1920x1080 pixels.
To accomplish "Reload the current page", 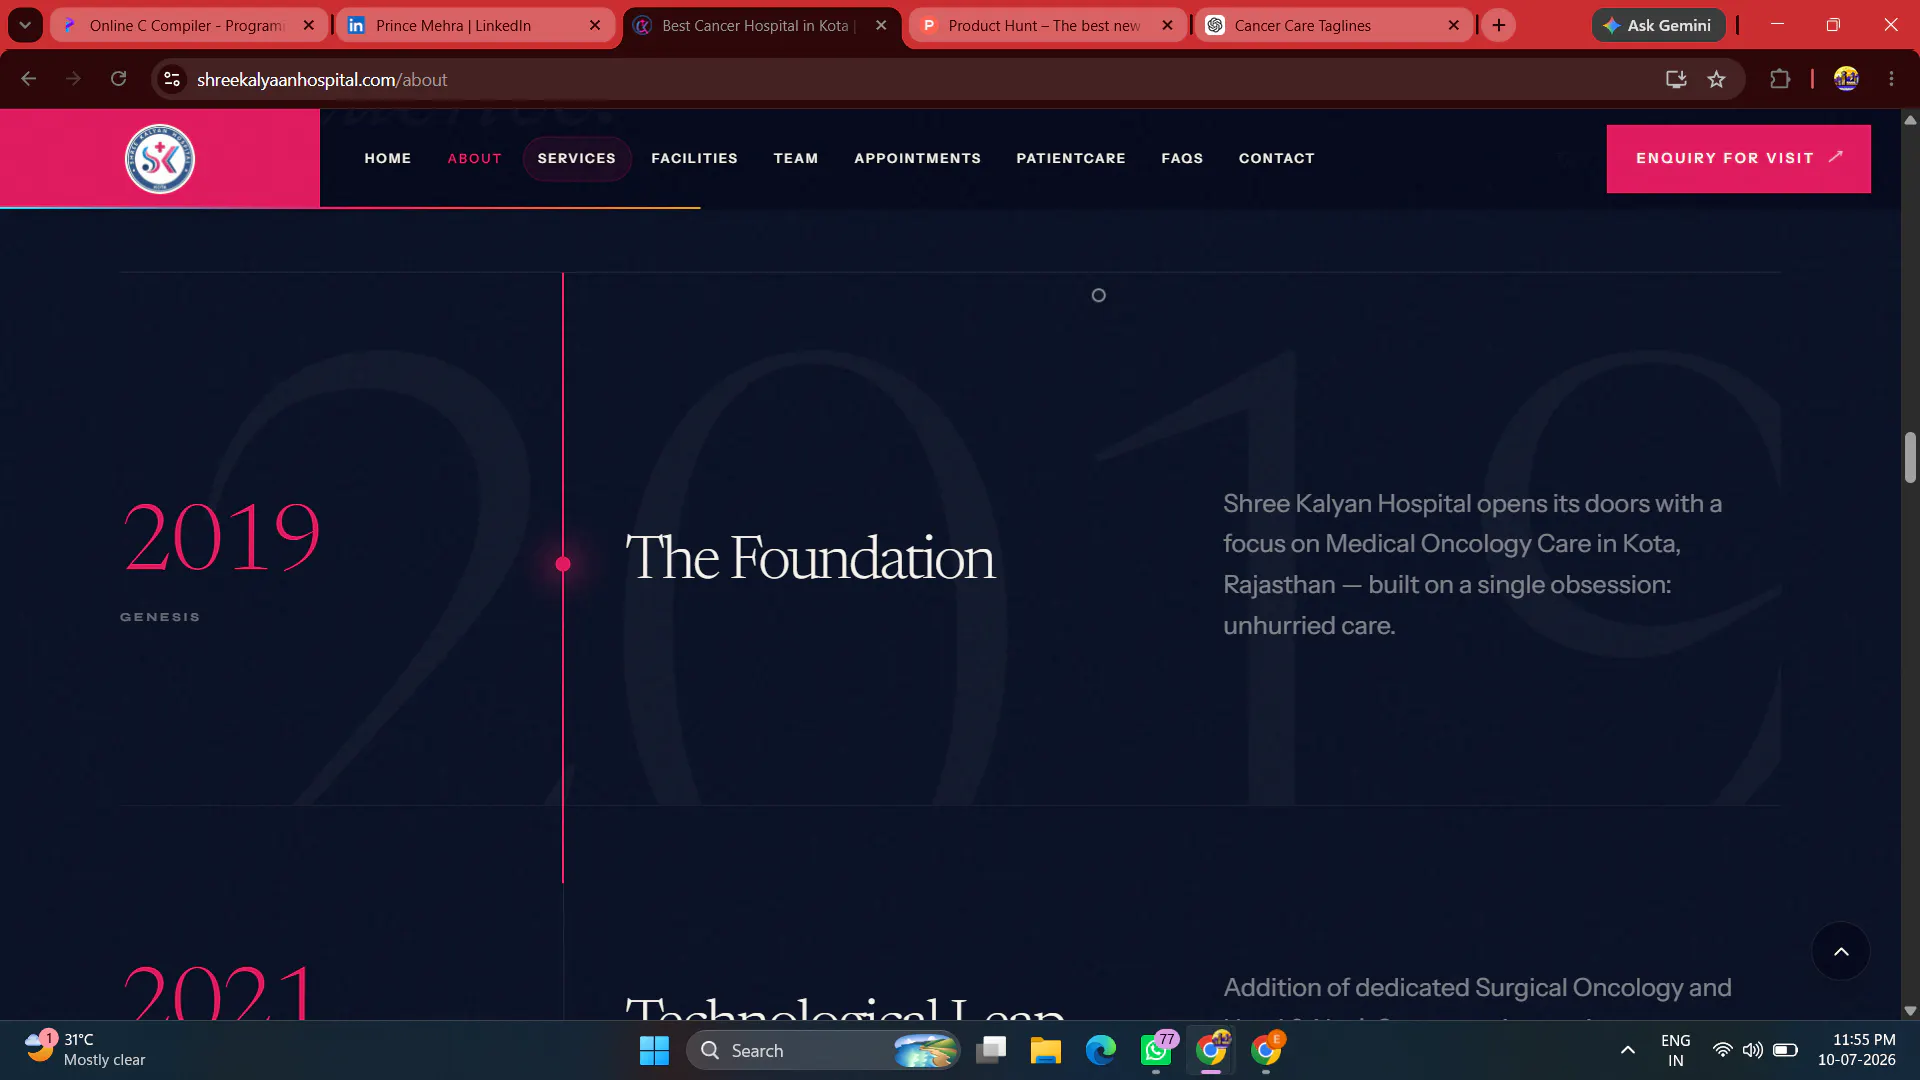I will pyautogui.click(x=118, y=79).
